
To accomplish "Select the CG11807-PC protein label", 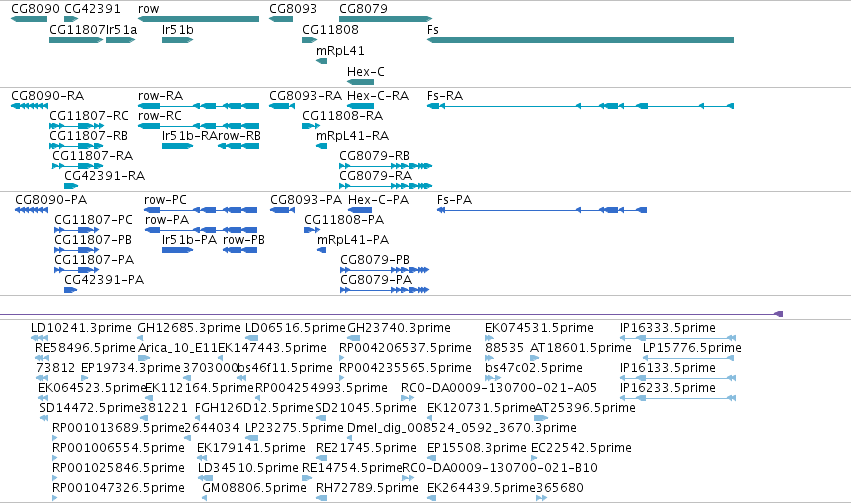I will pyautogui.click(x=93, y=220).
